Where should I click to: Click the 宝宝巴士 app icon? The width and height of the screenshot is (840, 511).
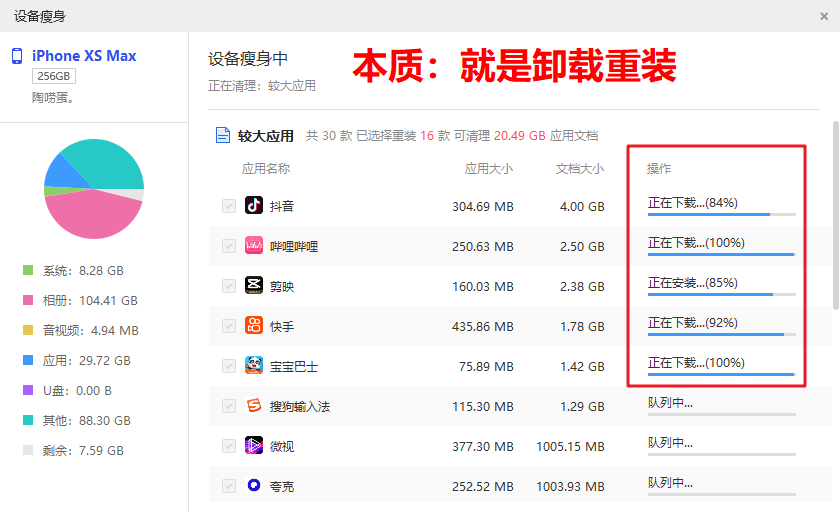254,365
